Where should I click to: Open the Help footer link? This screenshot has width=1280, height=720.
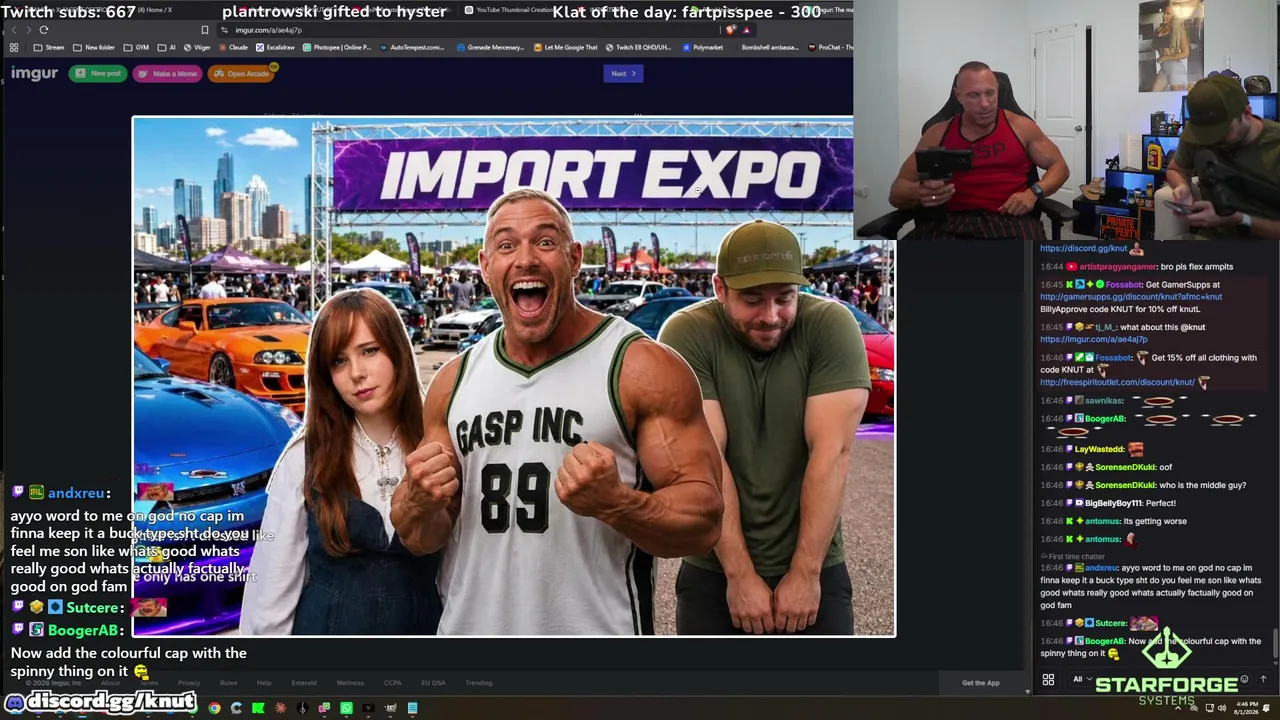point(264,683)
